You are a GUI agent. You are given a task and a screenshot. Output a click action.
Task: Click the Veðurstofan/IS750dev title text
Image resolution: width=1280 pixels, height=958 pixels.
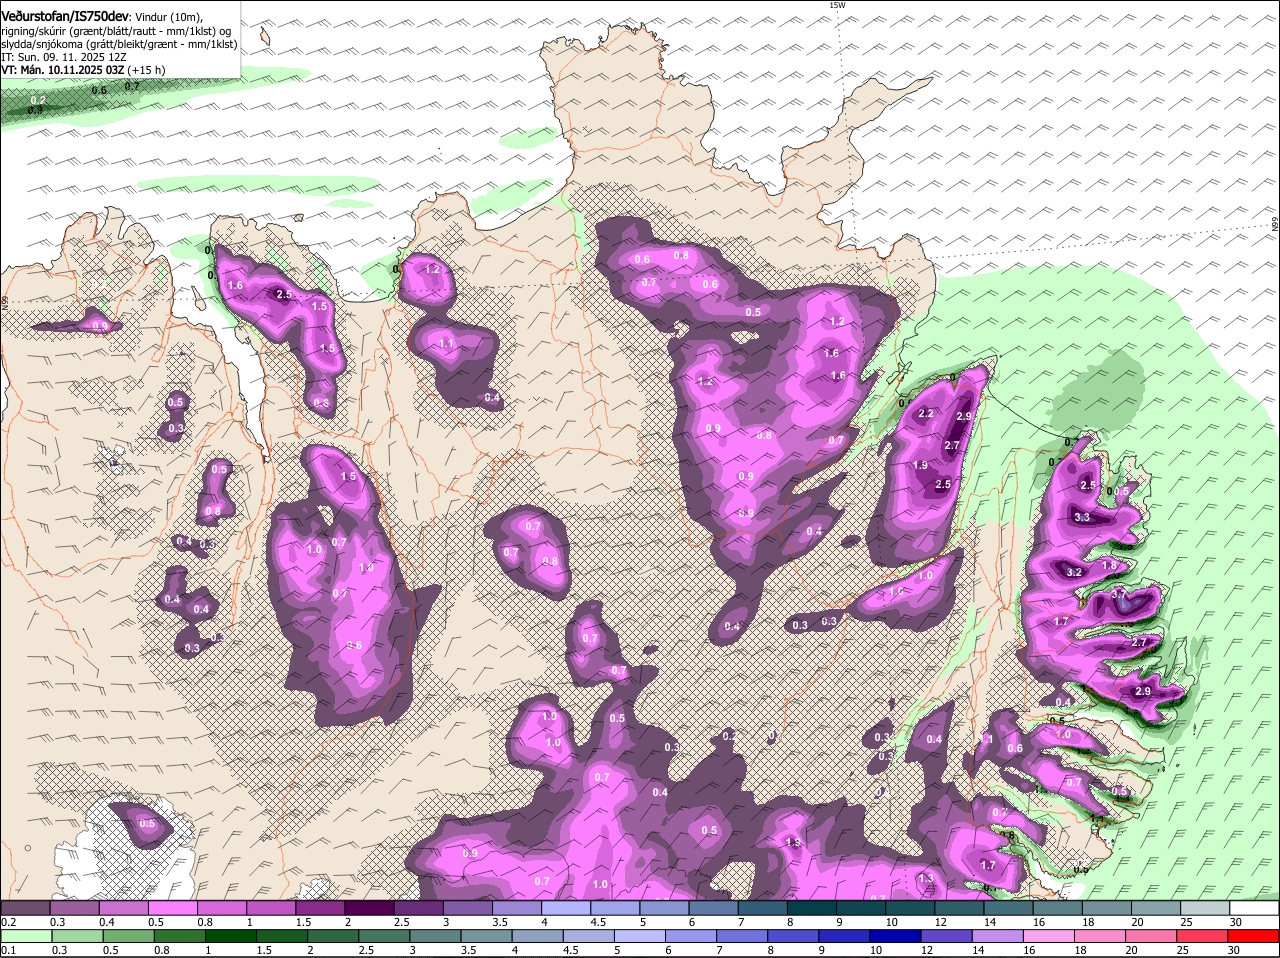[65, 17]
